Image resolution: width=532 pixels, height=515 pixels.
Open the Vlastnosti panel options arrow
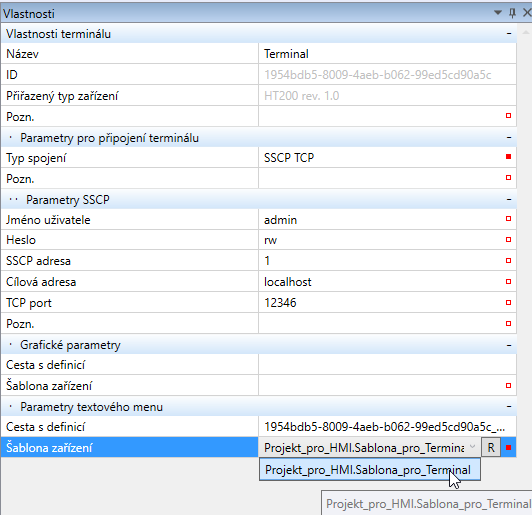click(498, 13)
